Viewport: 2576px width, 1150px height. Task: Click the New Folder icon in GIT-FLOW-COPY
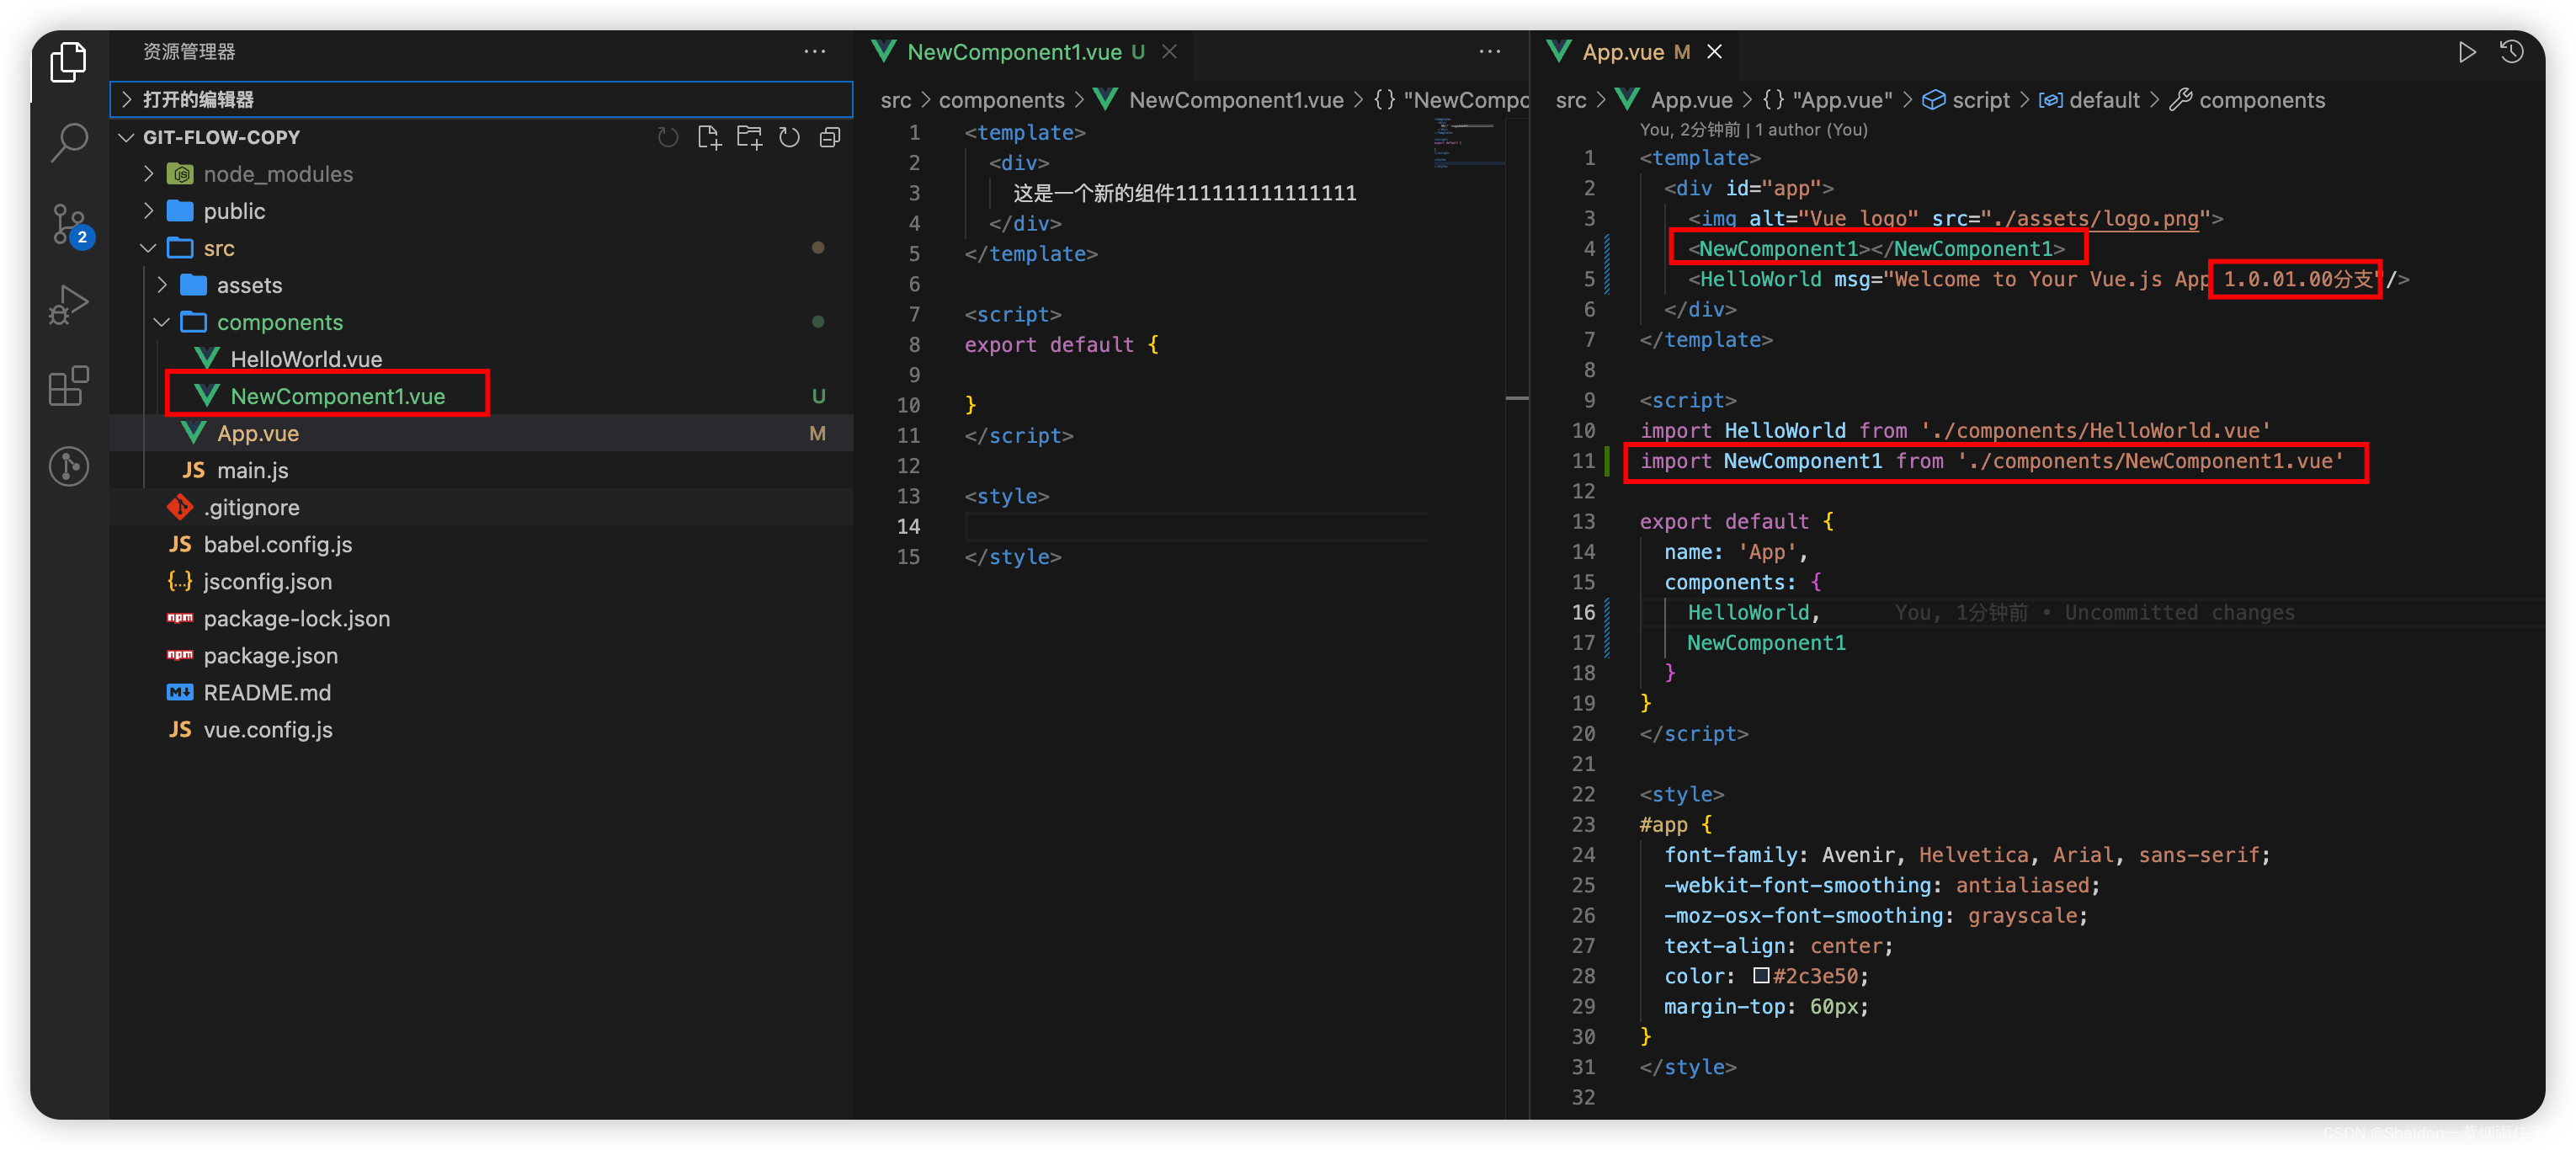pyautogui.click(x=749, y=137)
